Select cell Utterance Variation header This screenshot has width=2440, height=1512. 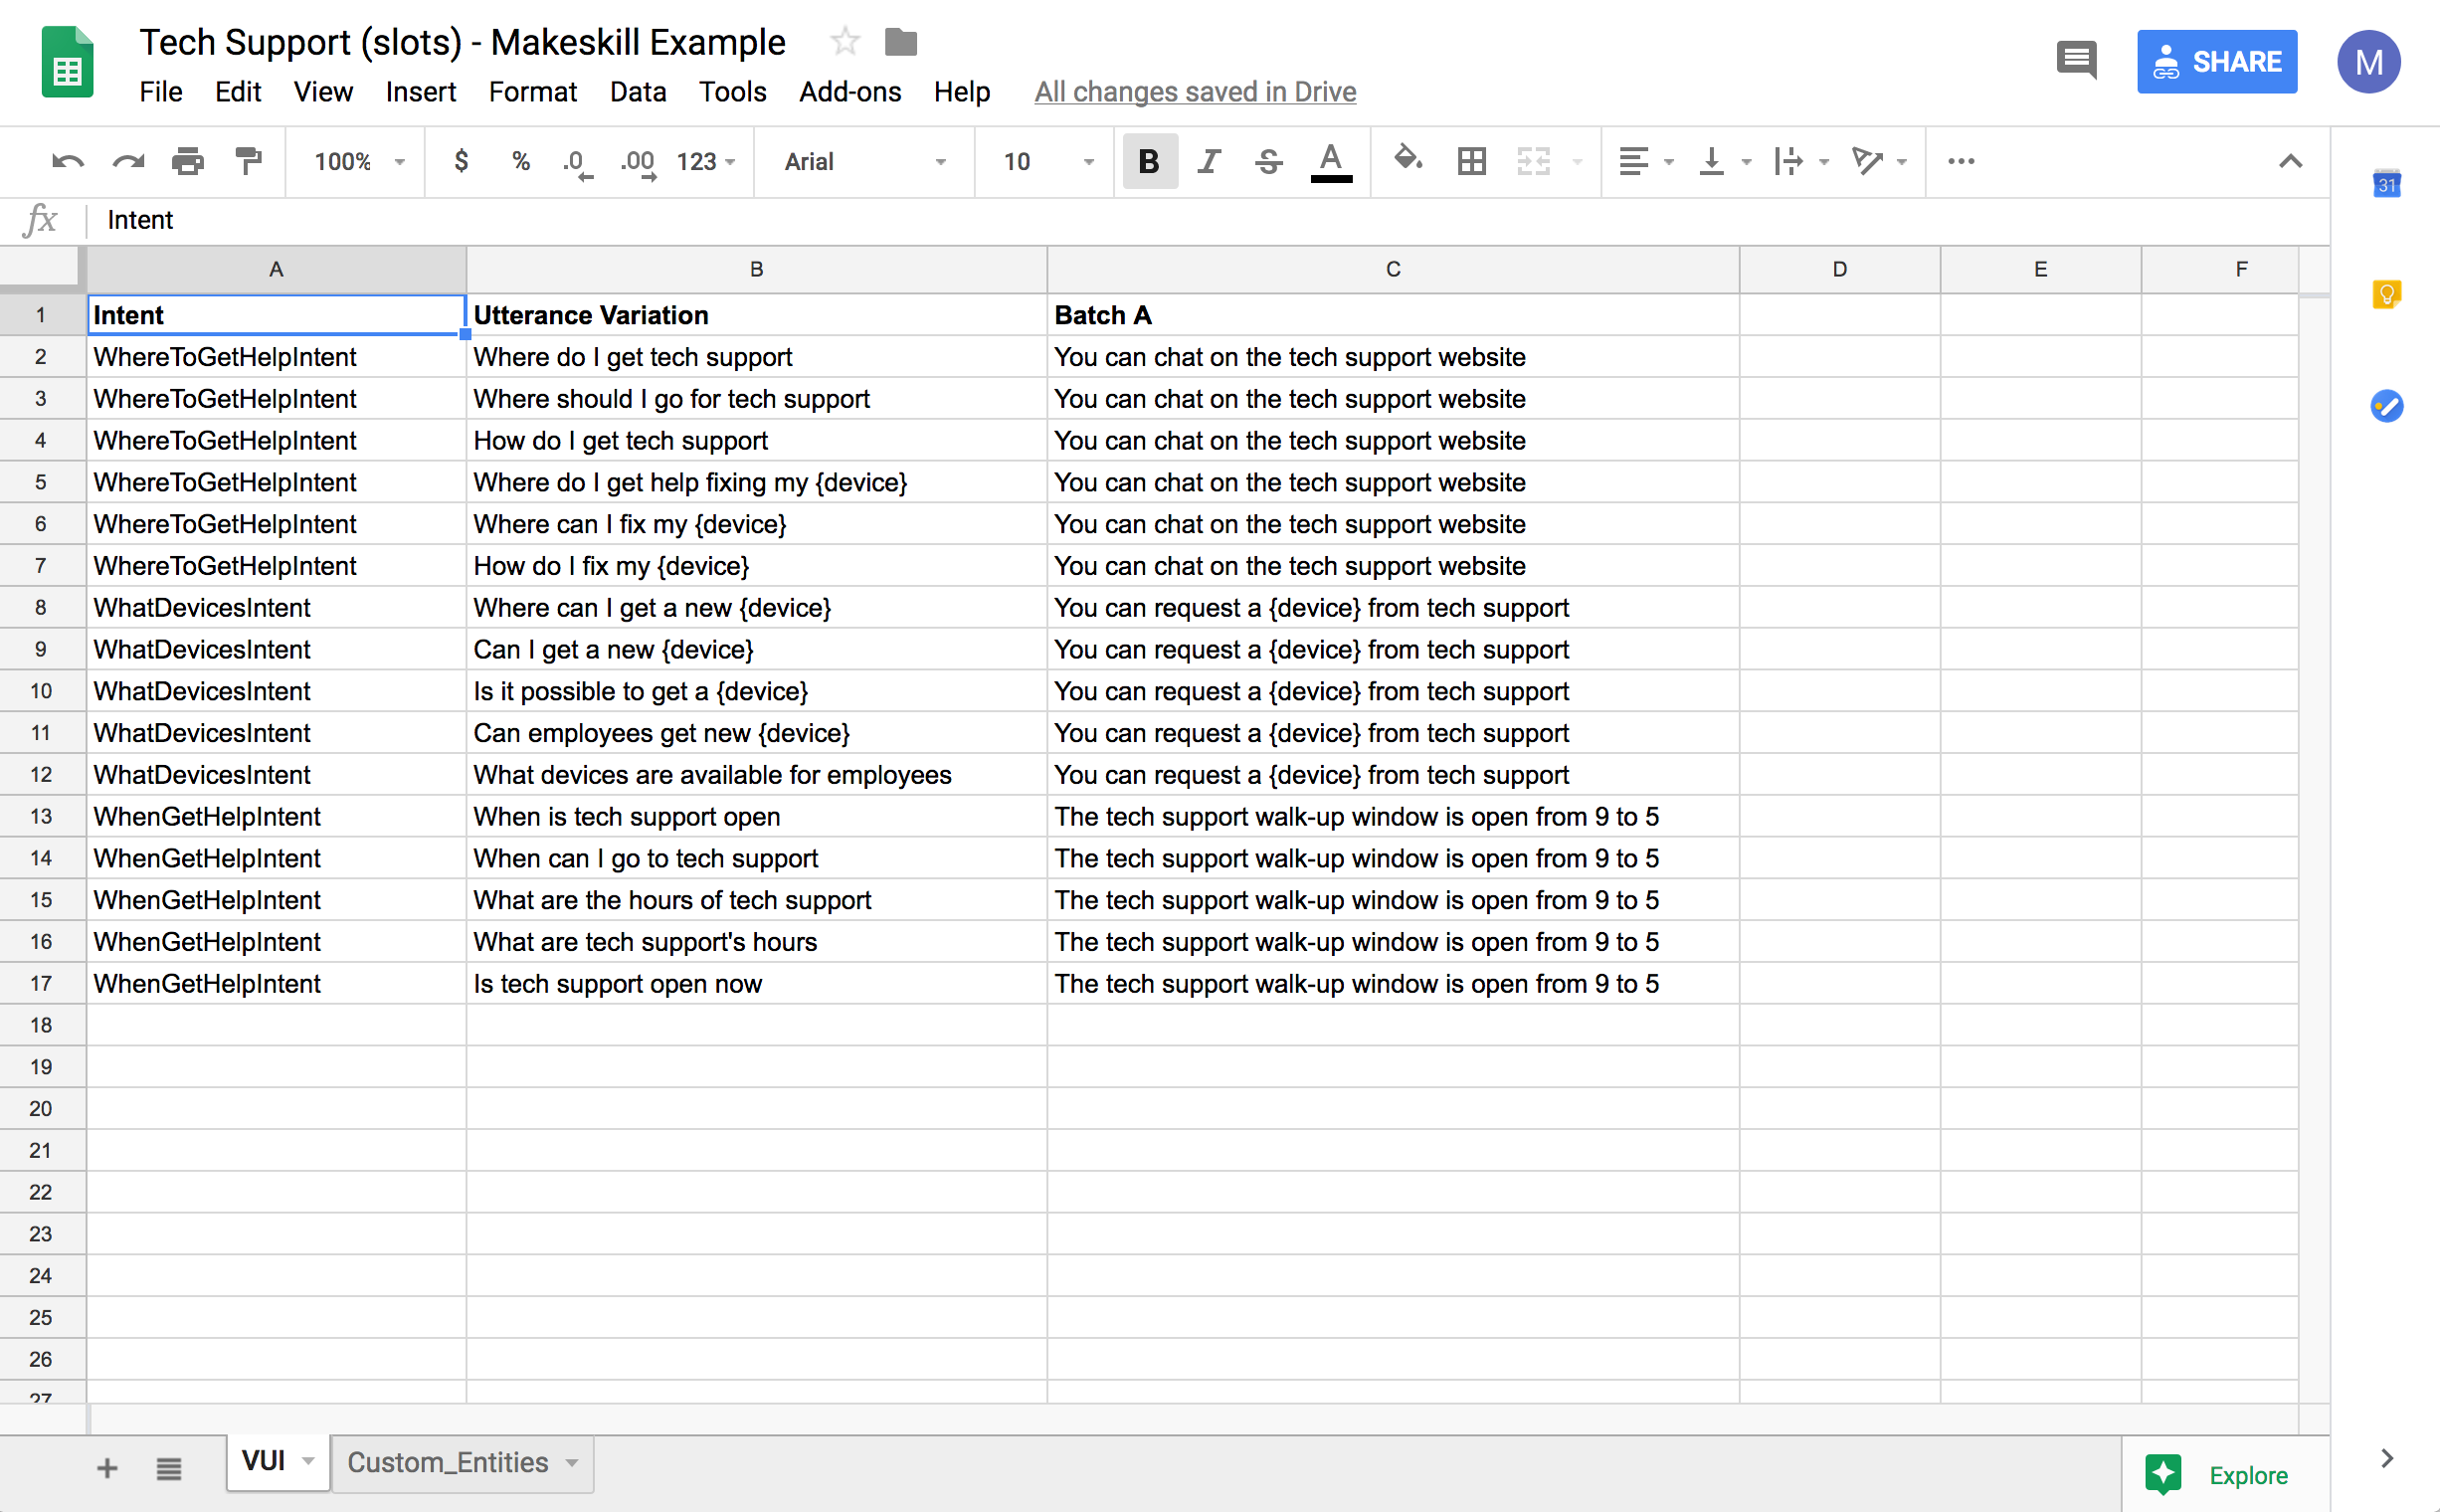point(757,315)
